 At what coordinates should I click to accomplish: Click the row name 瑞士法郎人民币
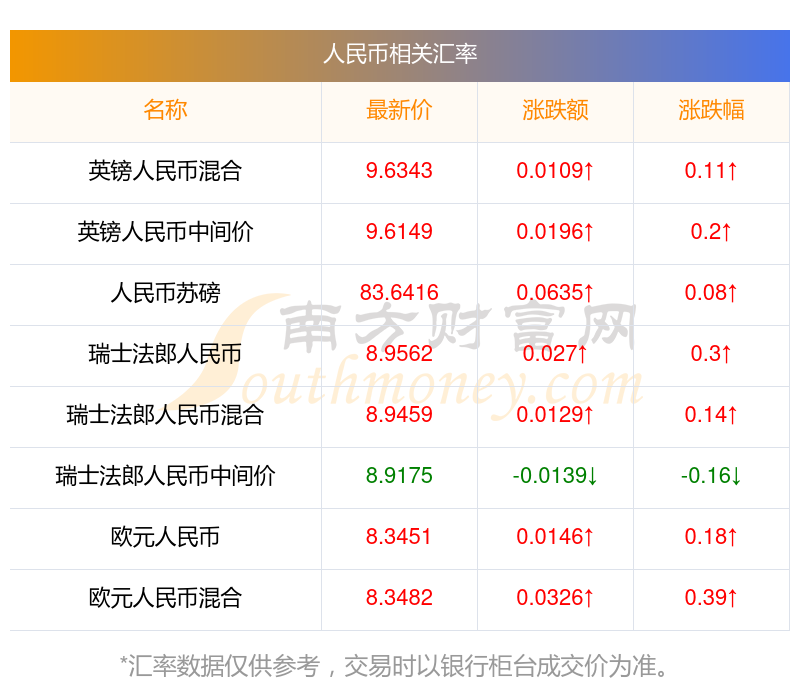point(165,354)
